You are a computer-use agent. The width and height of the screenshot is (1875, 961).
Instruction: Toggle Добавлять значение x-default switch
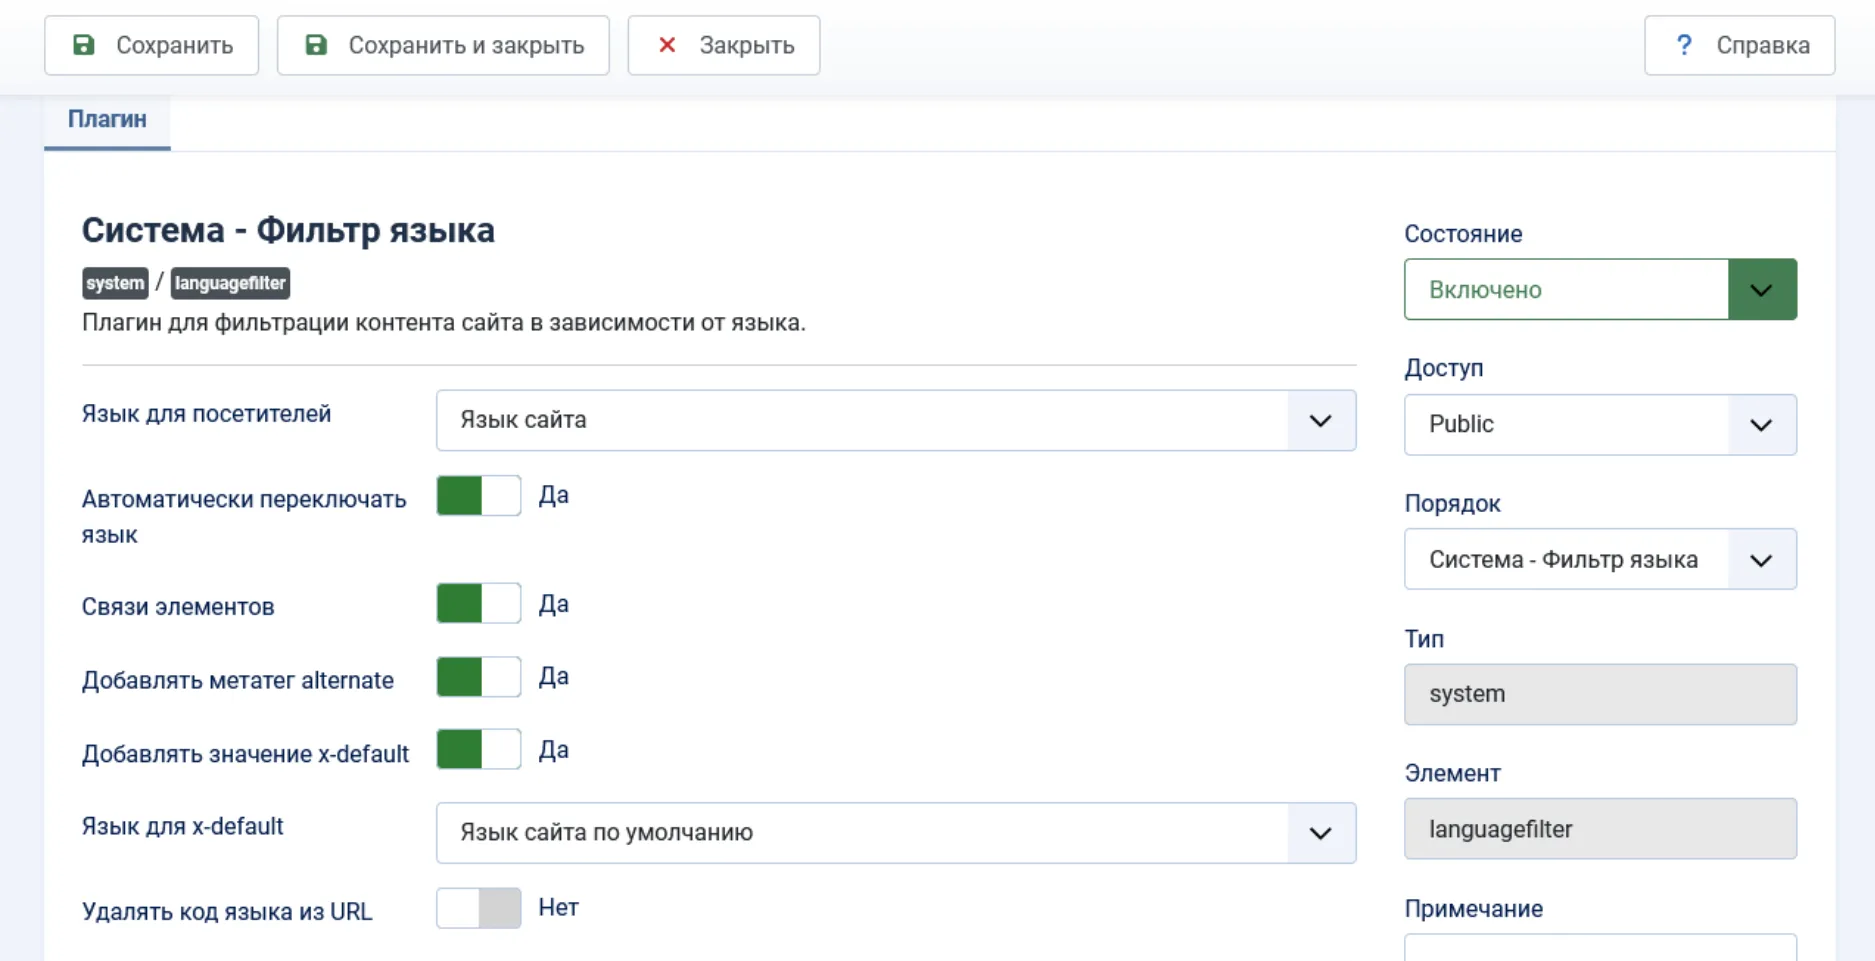[478, 750]
